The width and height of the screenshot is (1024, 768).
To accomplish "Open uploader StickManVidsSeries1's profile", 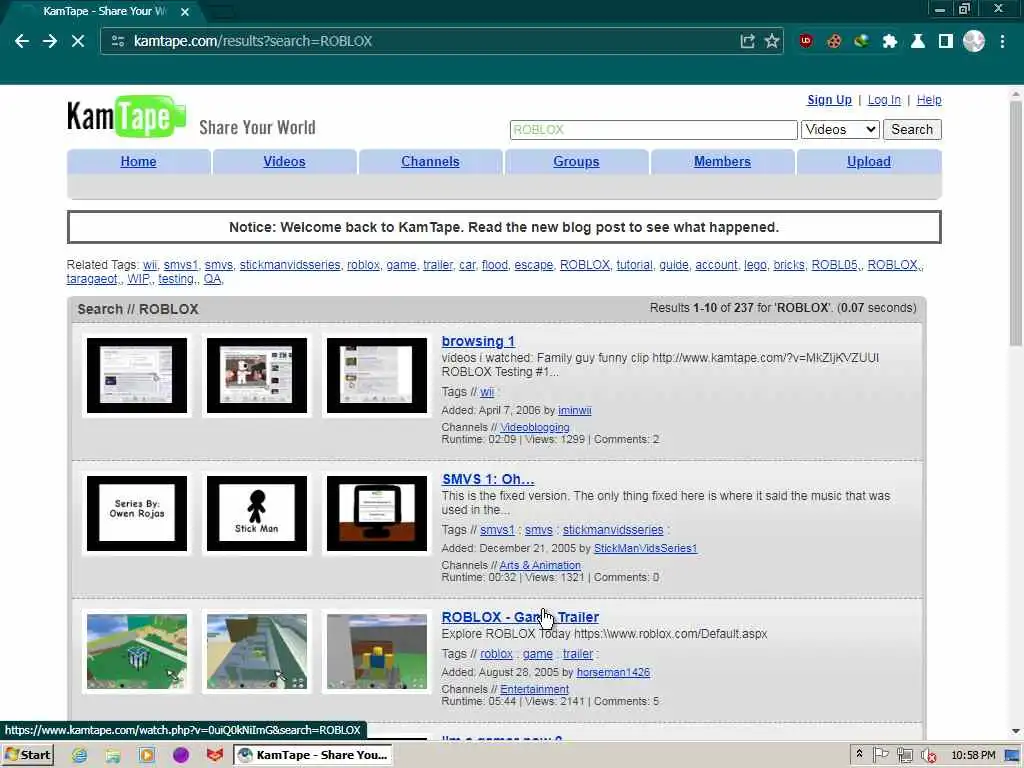I will coord(645,548).
